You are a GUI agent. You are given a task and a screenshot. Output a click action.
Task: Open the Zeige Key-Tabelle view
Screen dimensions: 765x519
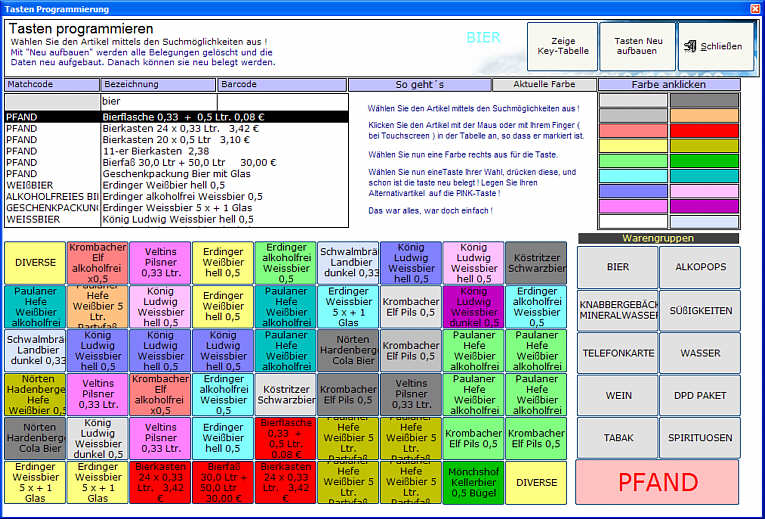coord(563,46)
